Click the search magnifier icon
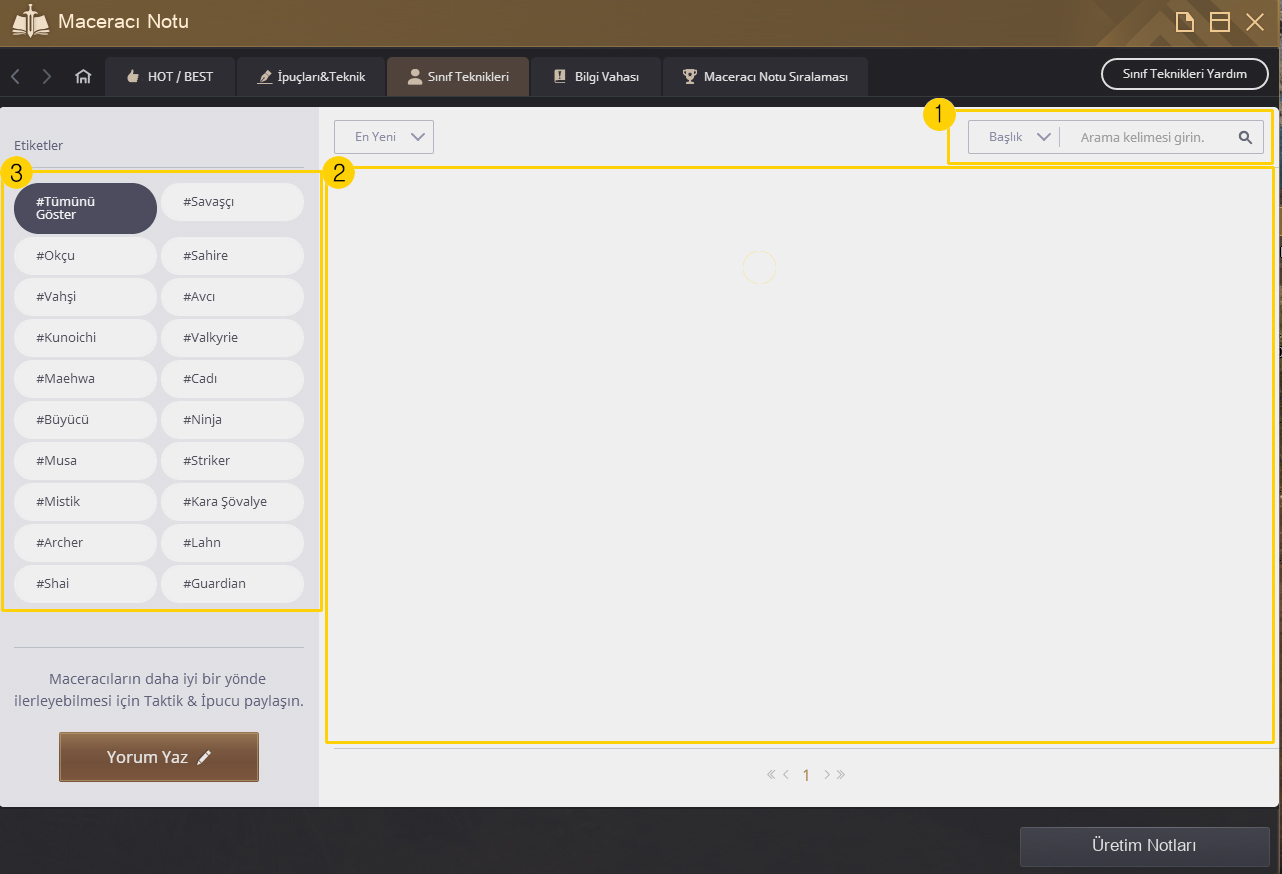 point(1245,137)
